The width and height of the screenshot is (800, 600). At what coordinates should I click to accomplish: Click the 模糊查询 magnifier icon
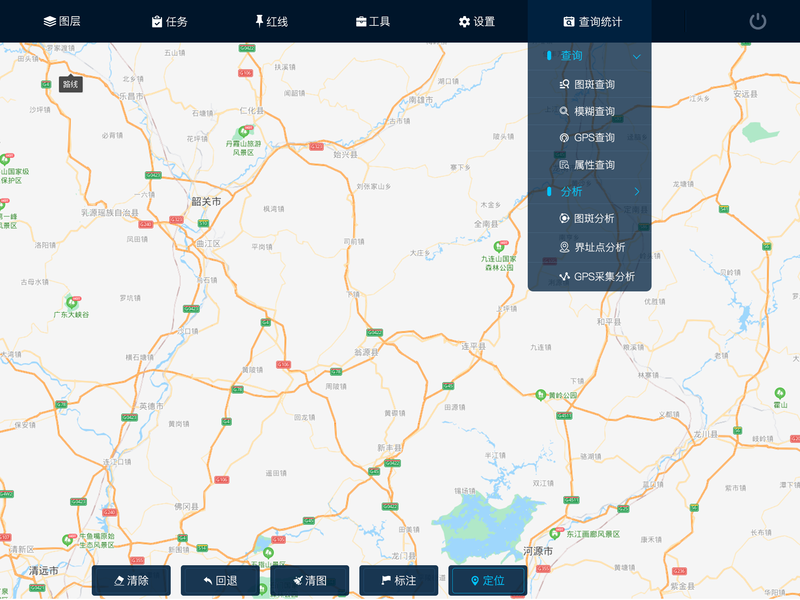[564, 111]
